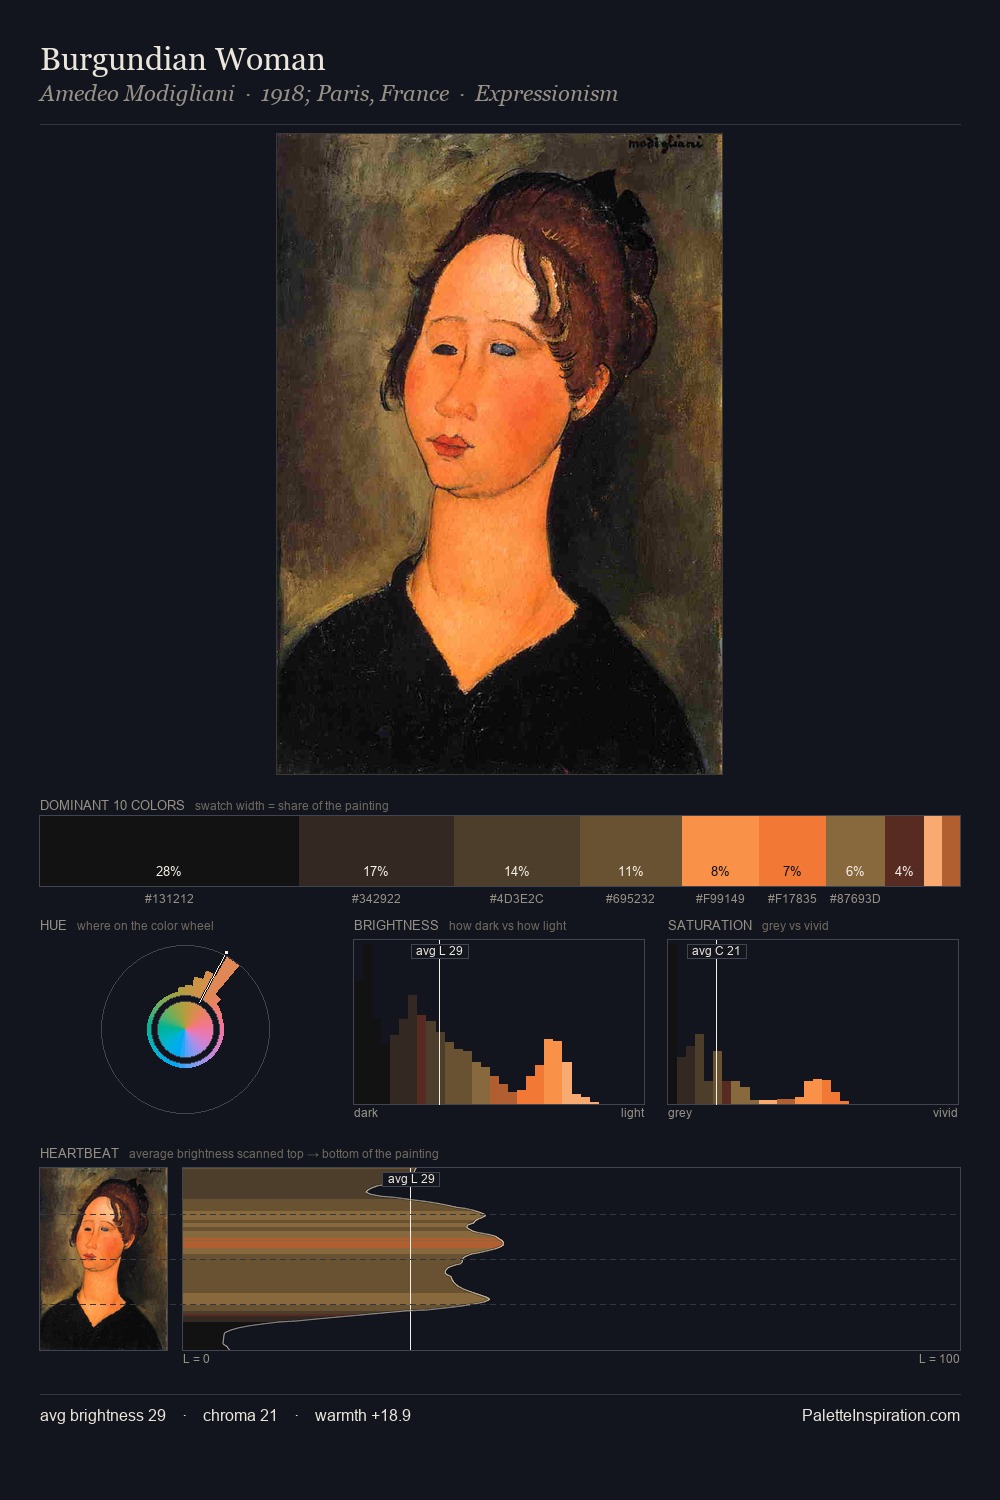Click hex code #695232
Screen dimensions: 1000x1500
point(630,899)
